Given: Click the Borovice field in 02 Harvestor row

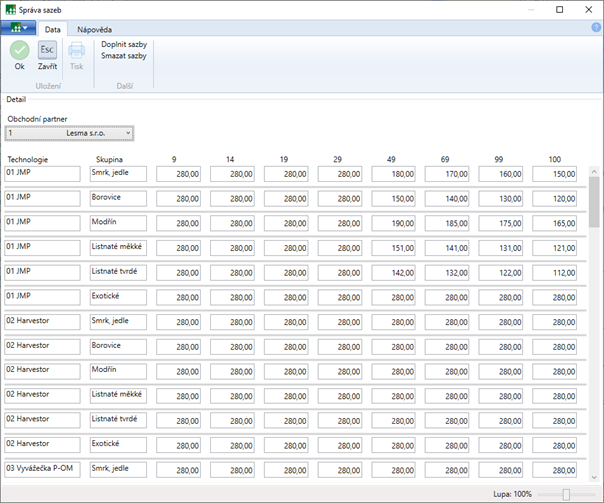Looking at the screenshot, I should [x=117, y=345].
